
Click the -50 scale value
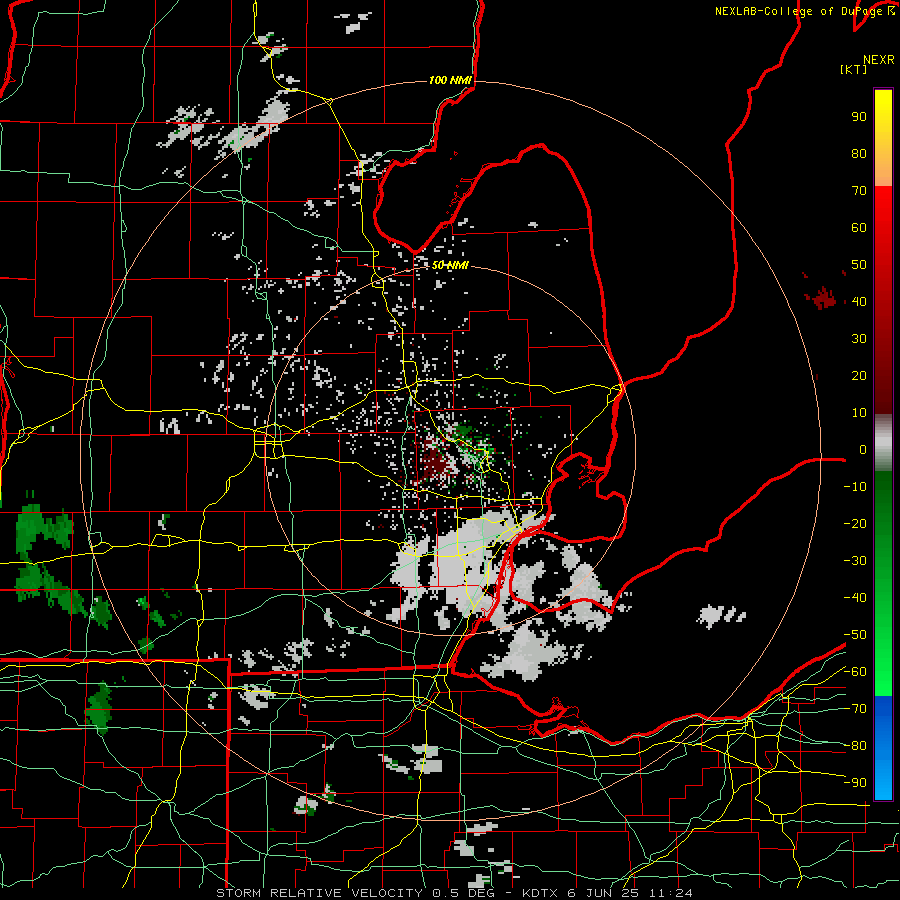tap(855, 634)
